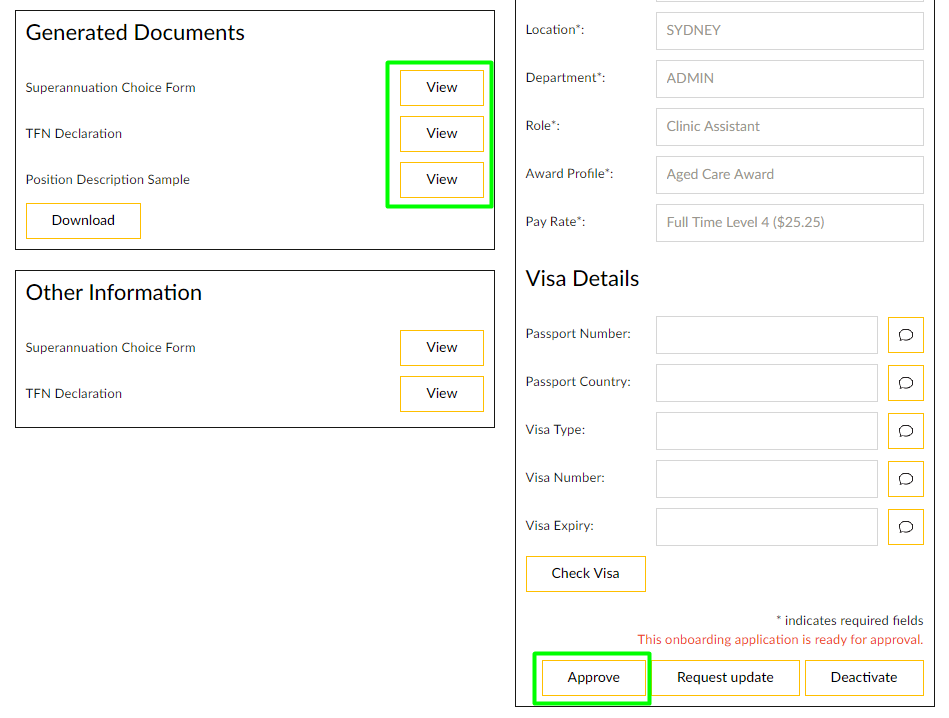
Task: Select the 'indicates required fields' note
Action: click(850, 621)
